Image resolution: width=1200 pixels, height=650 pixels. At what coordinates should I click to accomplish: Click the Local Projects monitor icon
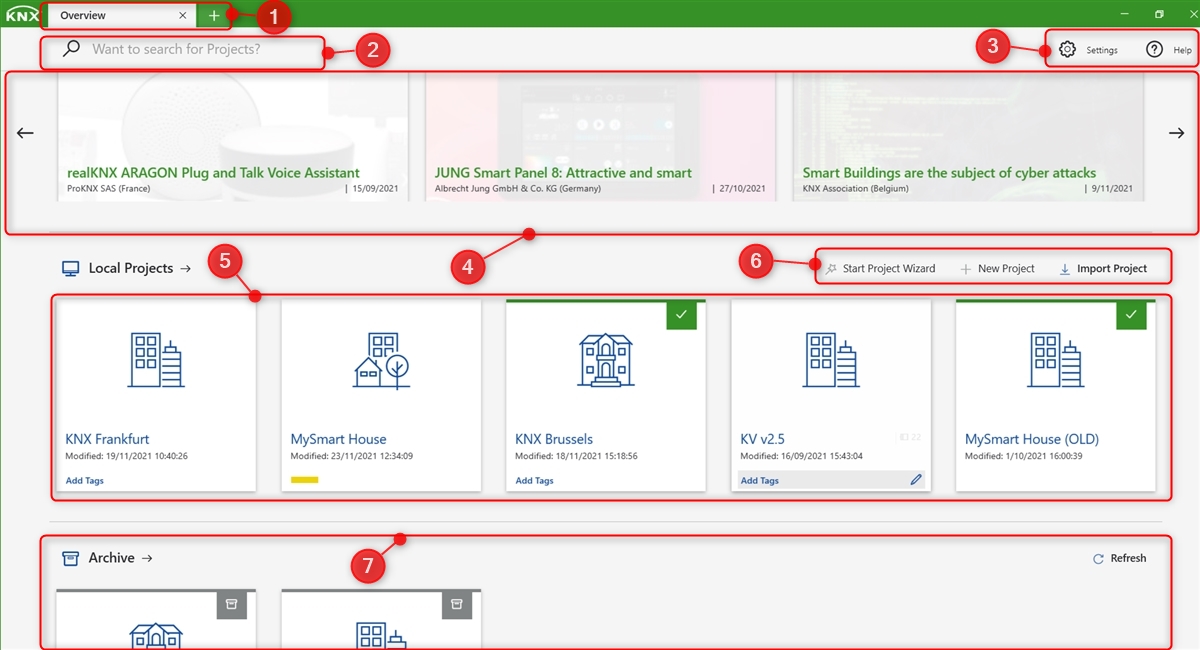pos(71,268)
